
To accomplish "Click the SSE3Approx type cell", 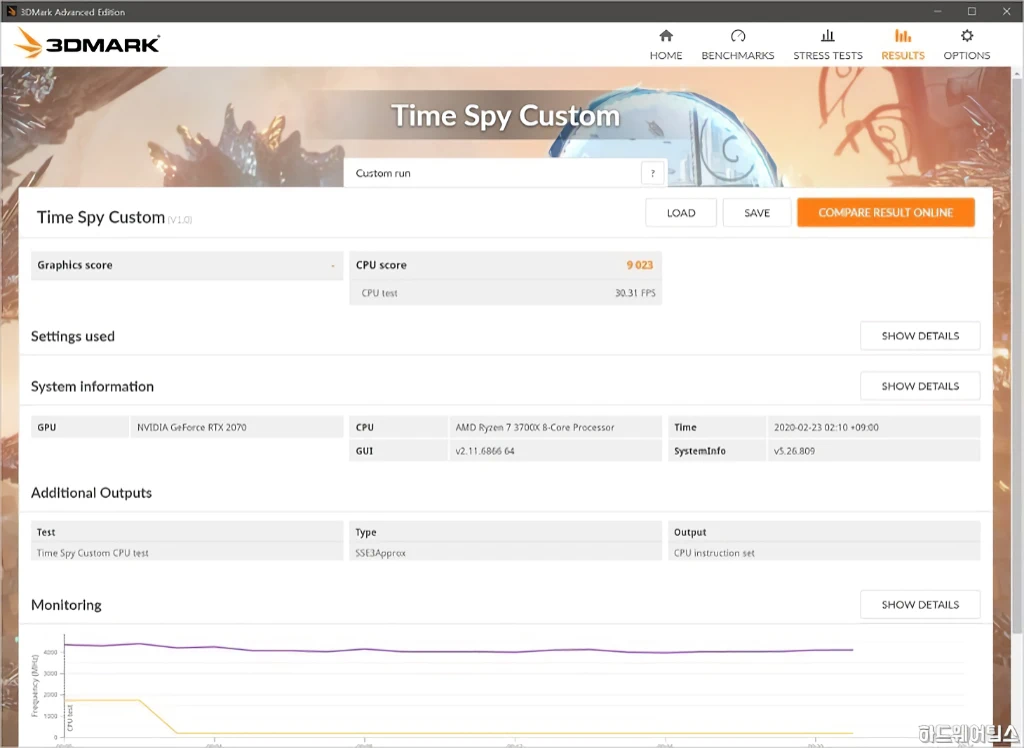I will click(x=505, y=553).
